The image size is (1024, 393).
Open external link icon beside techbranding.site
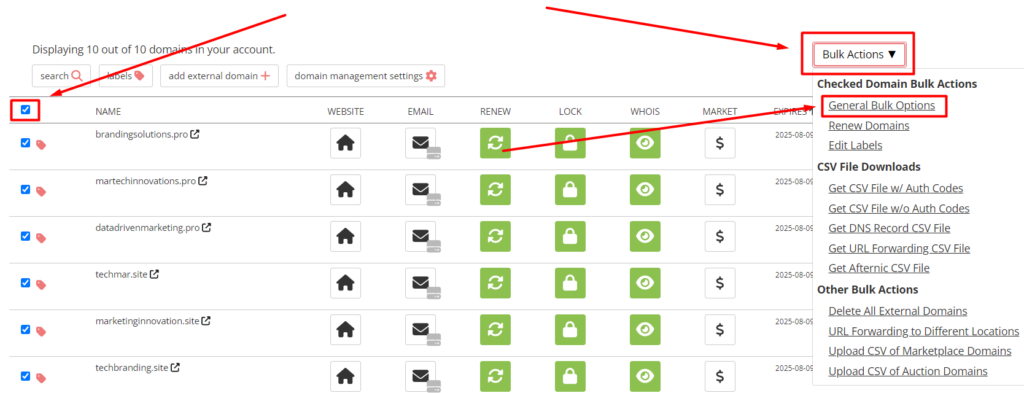click(x=175, y=368)
